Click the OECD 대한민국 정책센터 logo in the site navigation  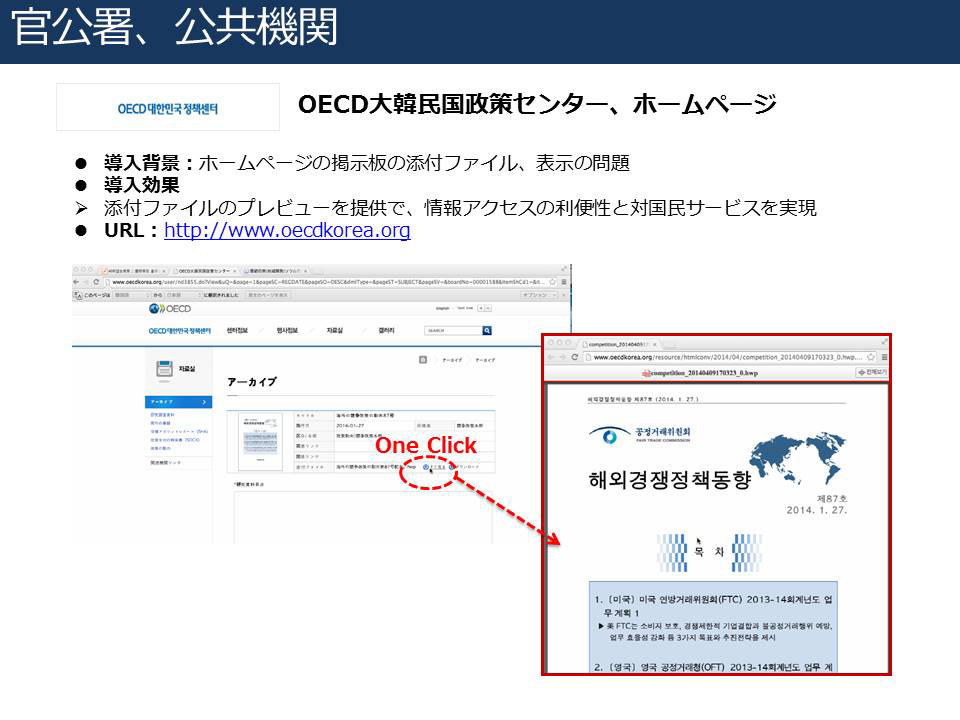click(x=179, y=331)
